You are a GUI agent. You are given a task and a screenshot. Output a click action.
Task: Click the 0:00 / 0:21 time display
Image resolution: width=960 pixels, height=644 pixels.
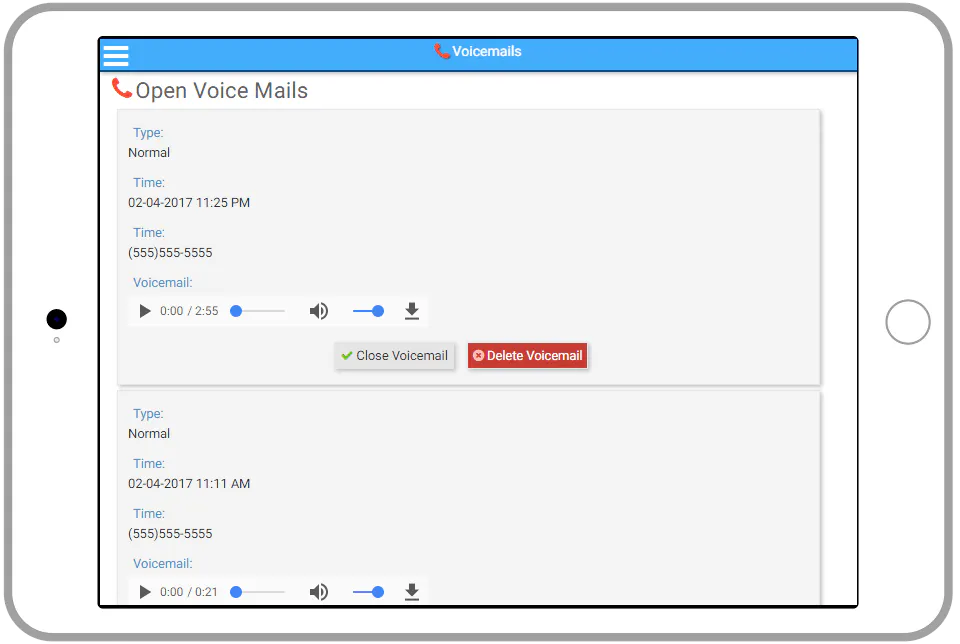point(189,592)
